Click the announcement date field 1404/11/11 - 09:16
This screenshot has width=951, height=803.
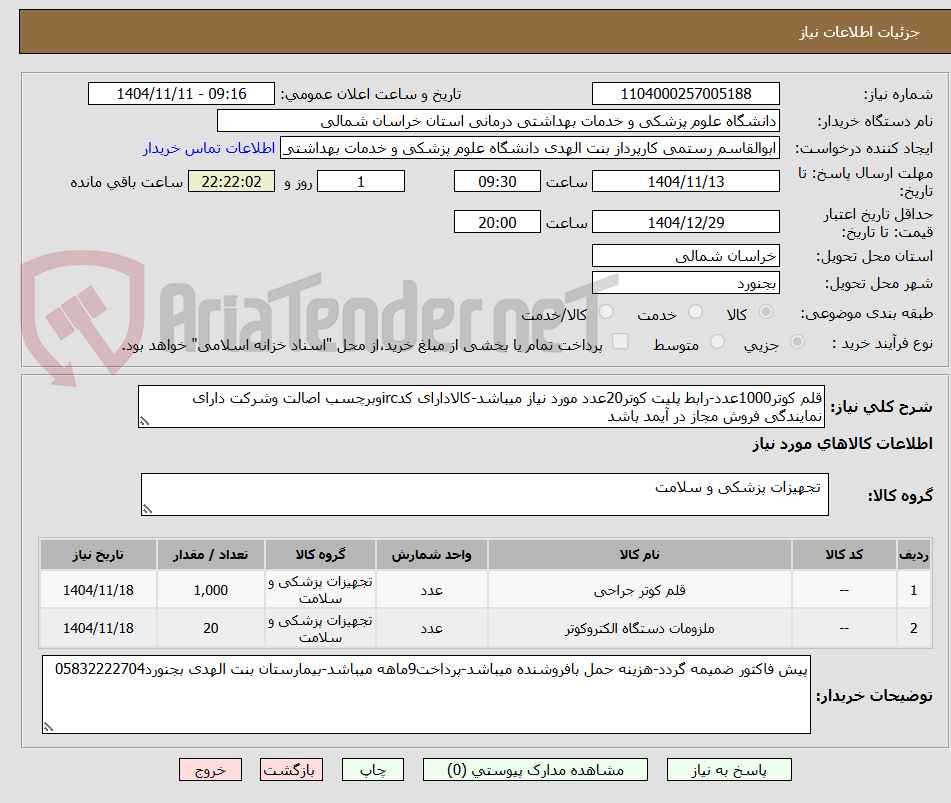tap(181, 94)
